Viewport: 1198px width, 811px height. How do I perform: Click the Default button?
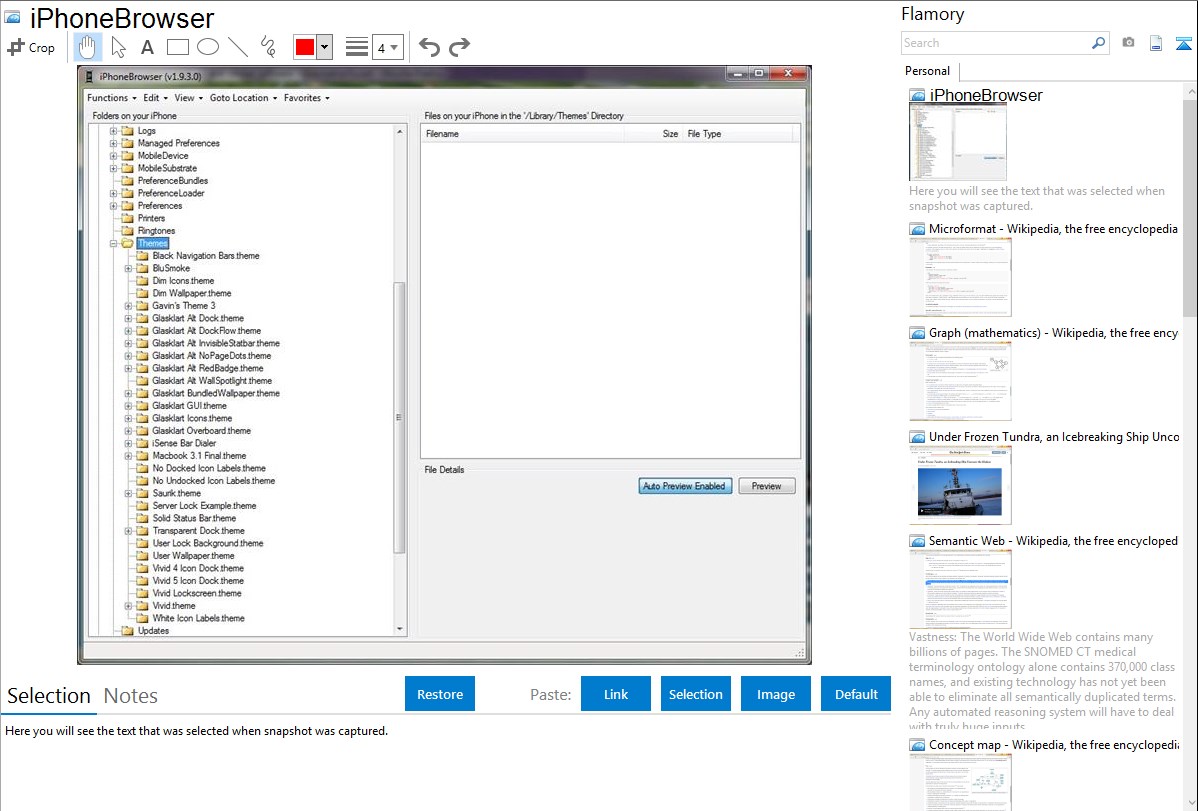click(856, 694)
